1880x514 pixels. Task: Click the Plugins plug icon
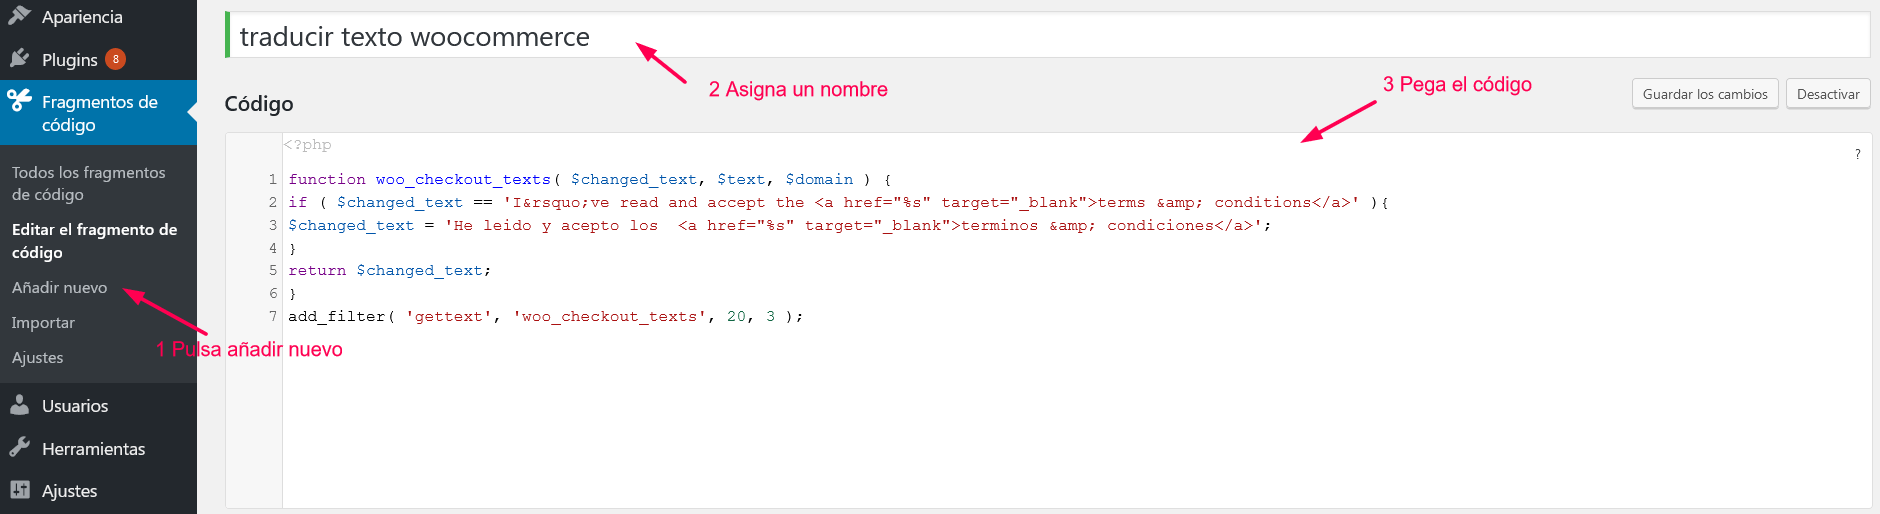(19, 58)
